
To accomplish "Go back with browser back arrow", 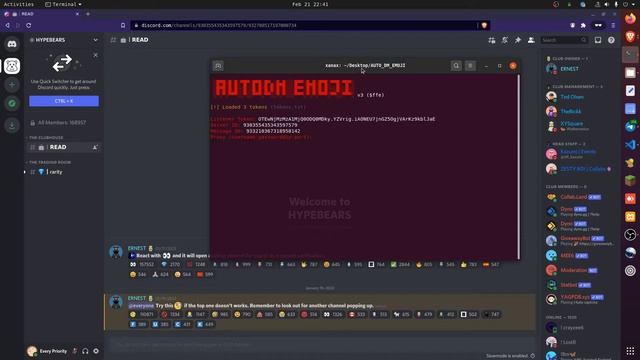I will (x=7, y=25).
